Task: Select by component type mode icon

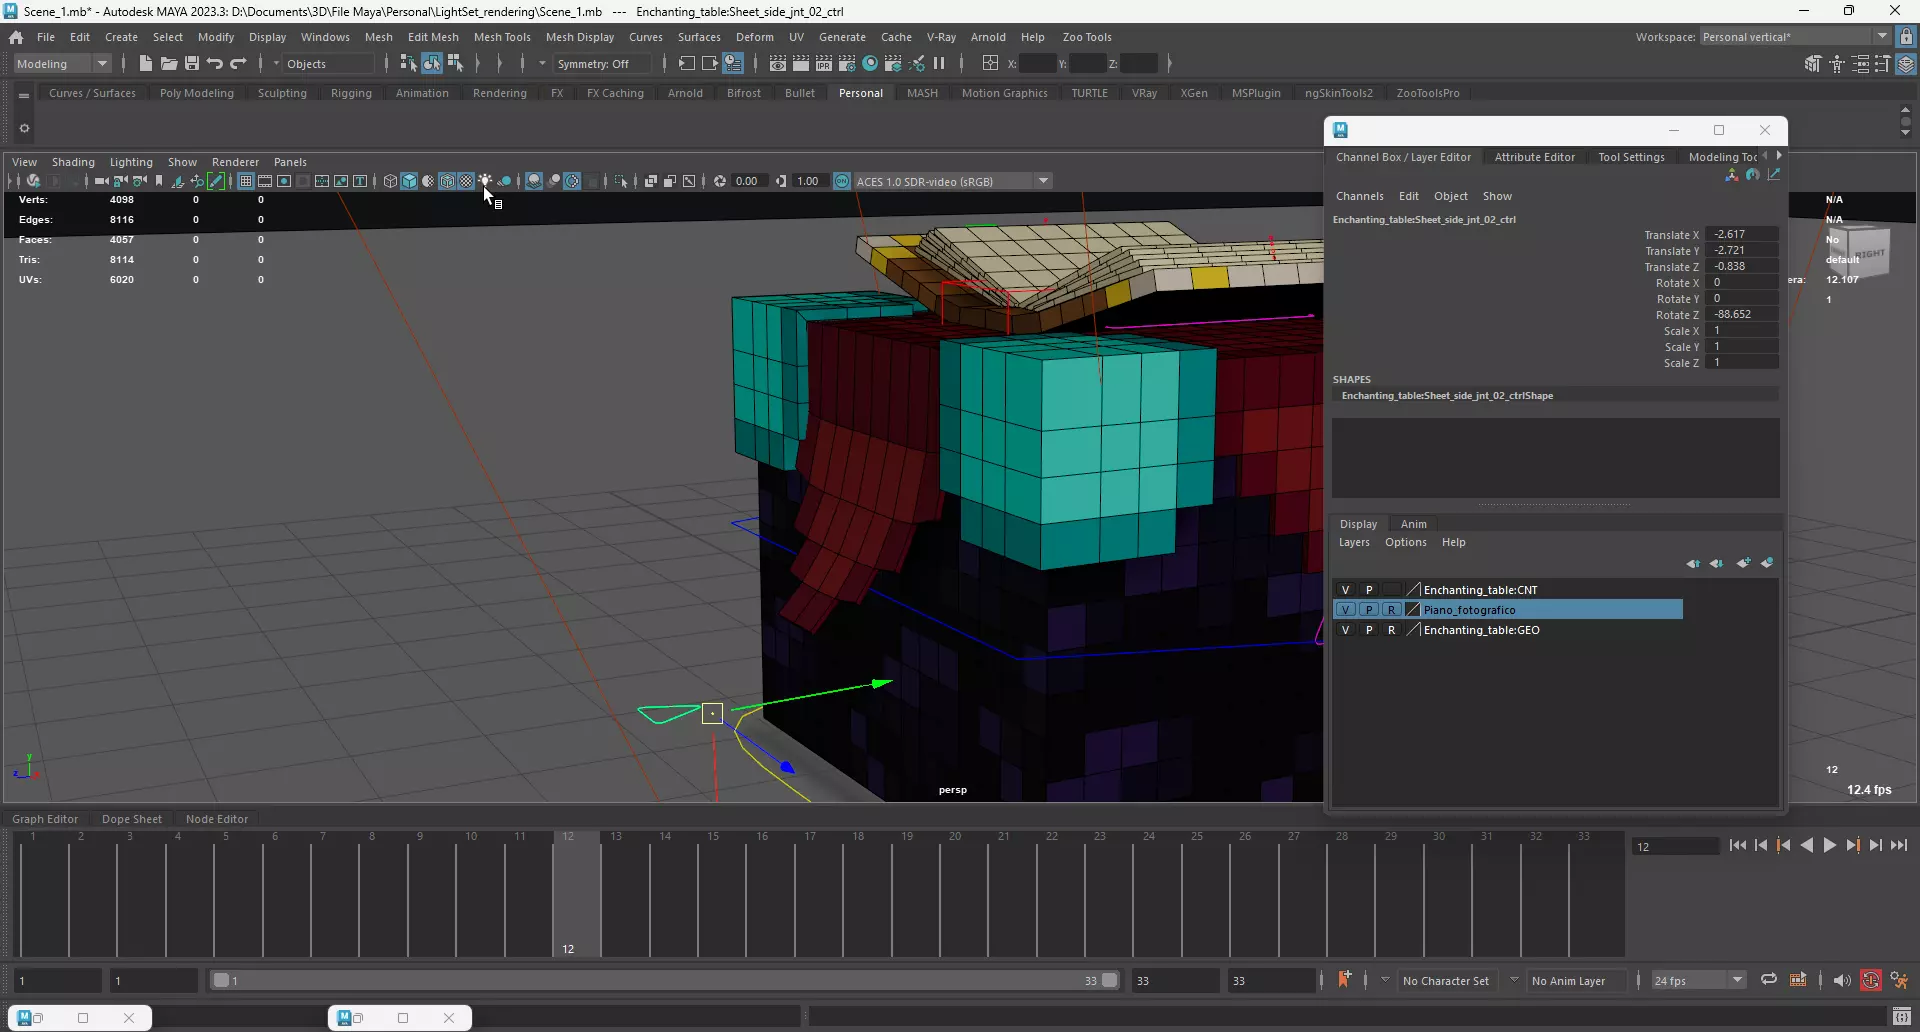Action: coord(455,63)
